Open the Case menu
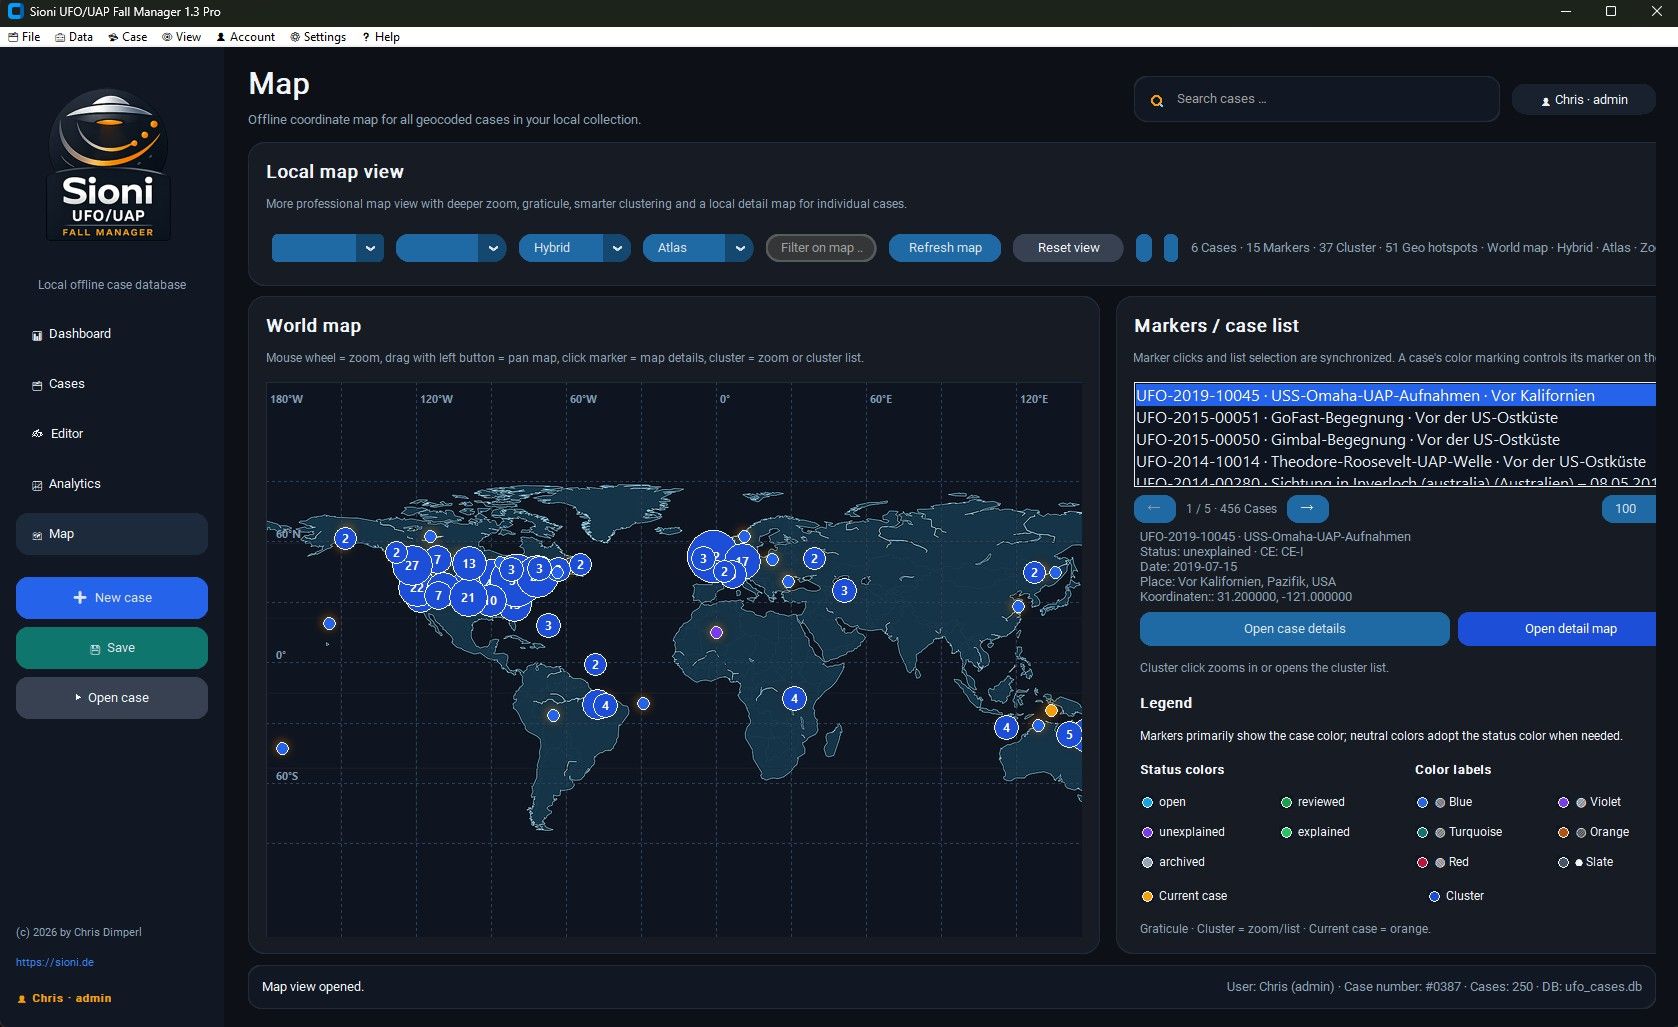The width and height of the screenshot is (1678, 1027). tap(128, 37)
